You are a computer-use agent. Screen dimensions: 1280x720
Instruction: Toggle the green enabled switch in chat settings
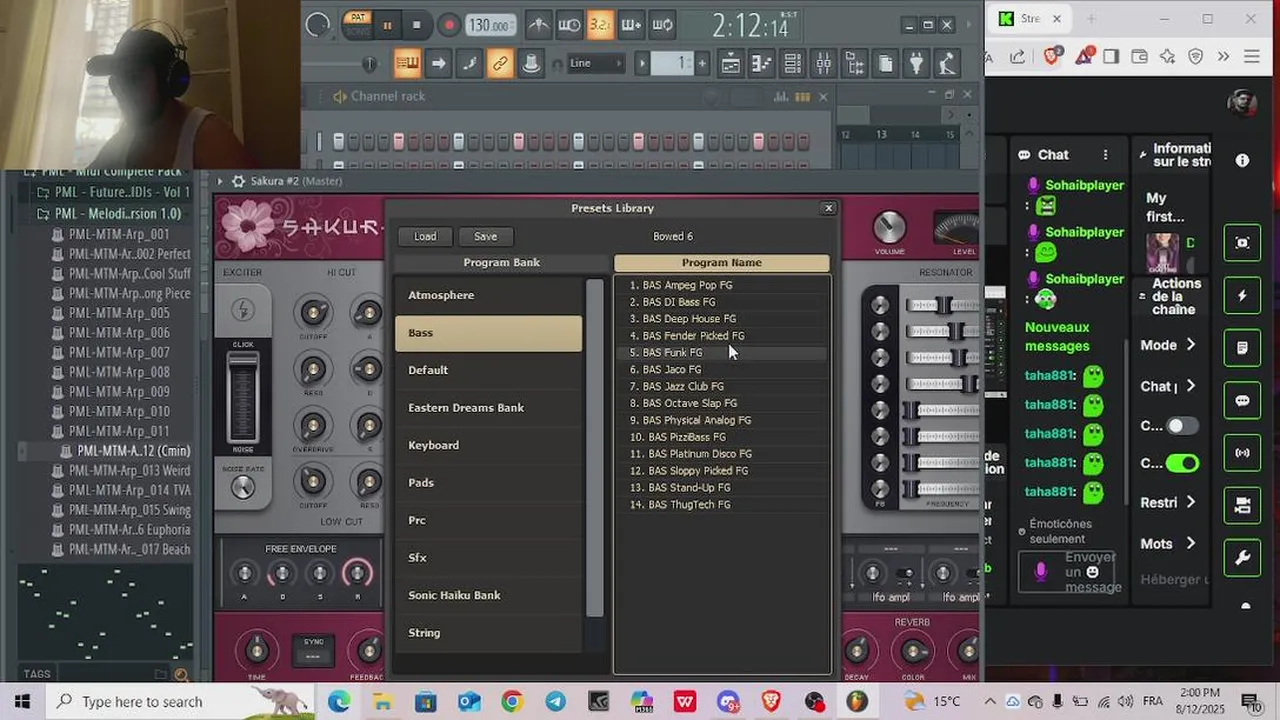point(1182,463)
